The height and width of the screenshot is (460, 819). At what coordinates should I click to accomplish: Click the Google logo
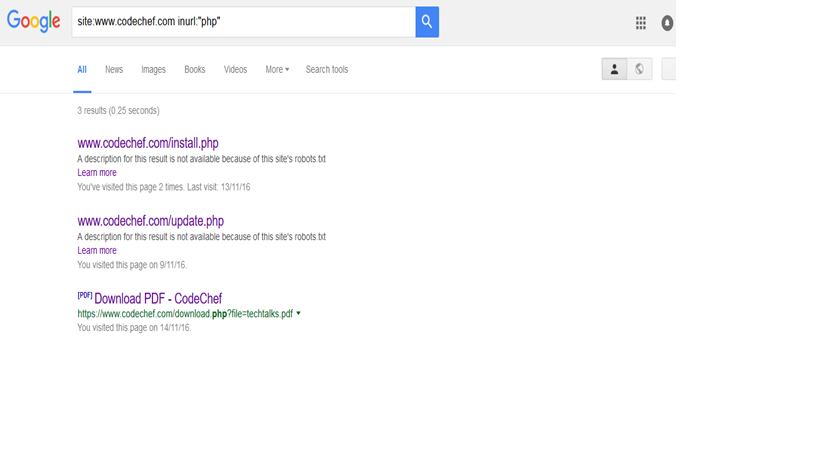(33, 21)
